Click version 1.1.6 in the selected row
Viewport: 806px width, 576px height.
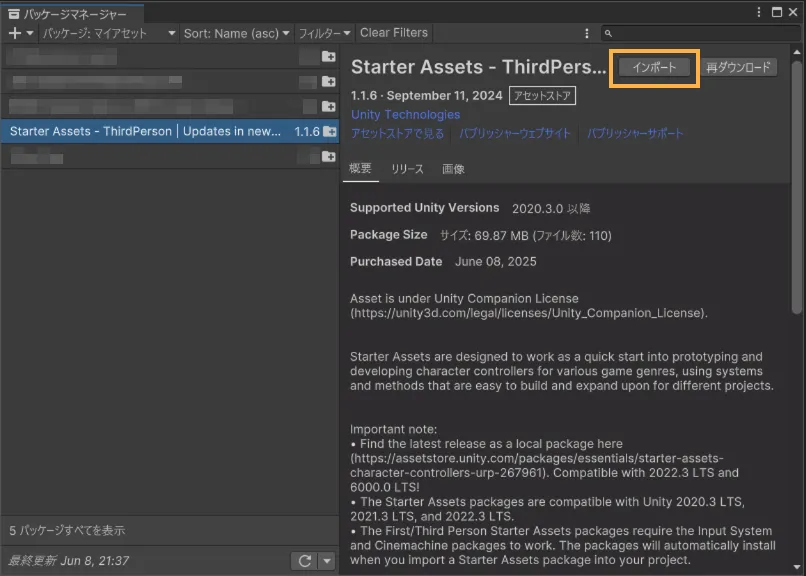click(307, 132)
